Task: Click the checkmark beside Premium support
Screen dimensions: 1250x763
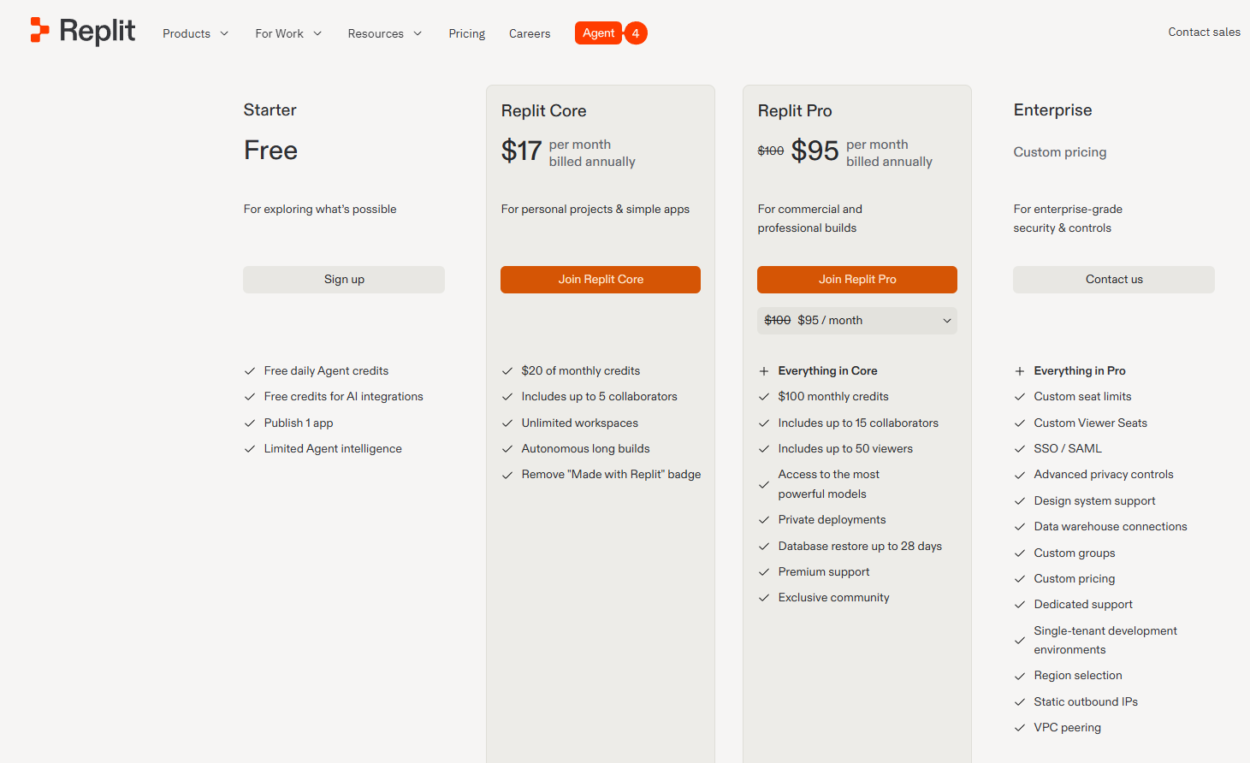Action: [765, 572]
